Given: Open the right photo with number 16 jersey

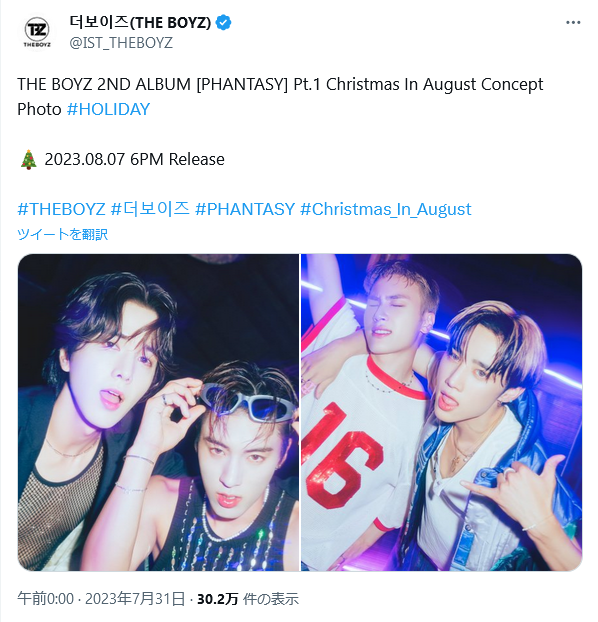Looking at the screenshot, I should (441, 413).
